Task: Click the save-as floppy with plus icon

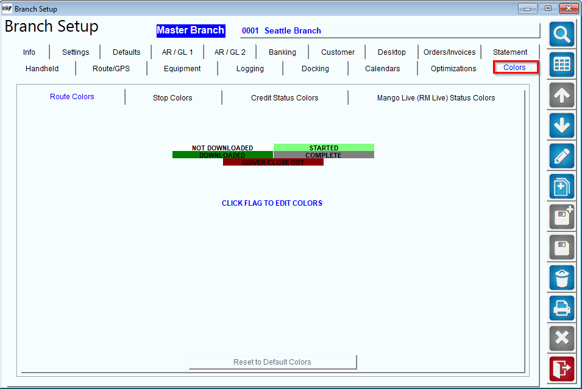Action: coord(562,217)
